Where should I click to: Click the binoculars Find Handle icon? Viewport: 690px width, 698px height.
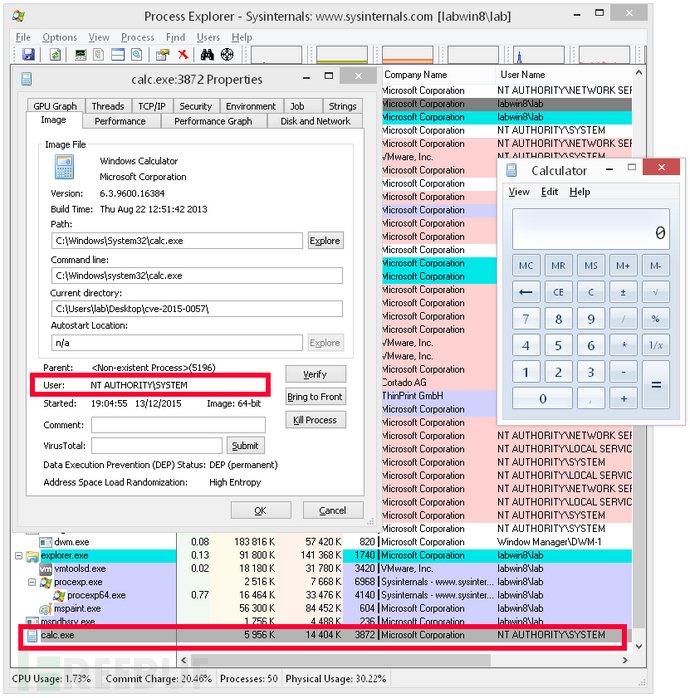pos(207,55)
